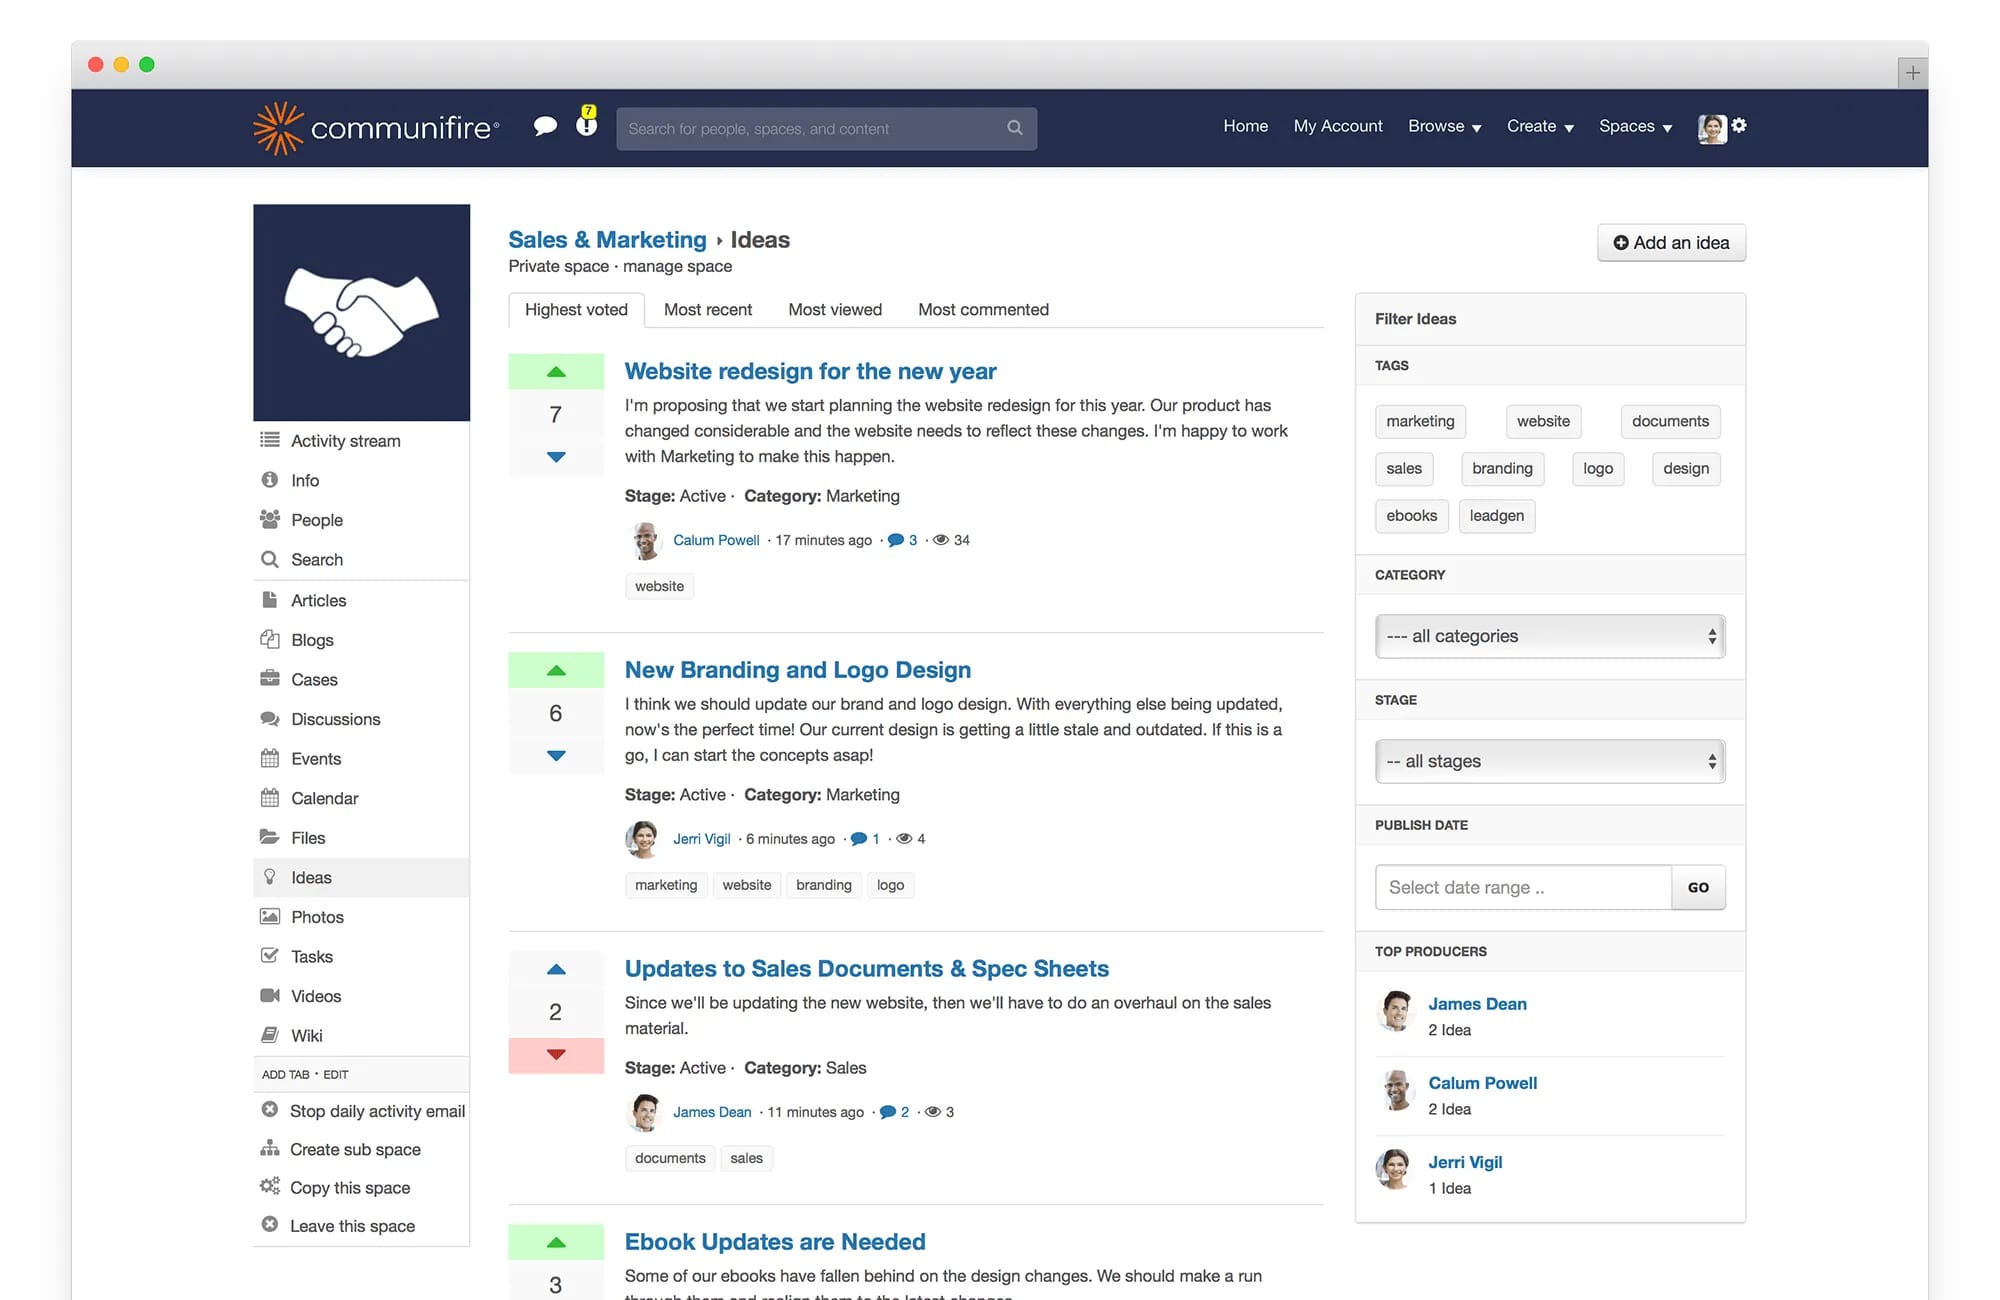Select Ideas in the sidebar

tap(361, 878)
